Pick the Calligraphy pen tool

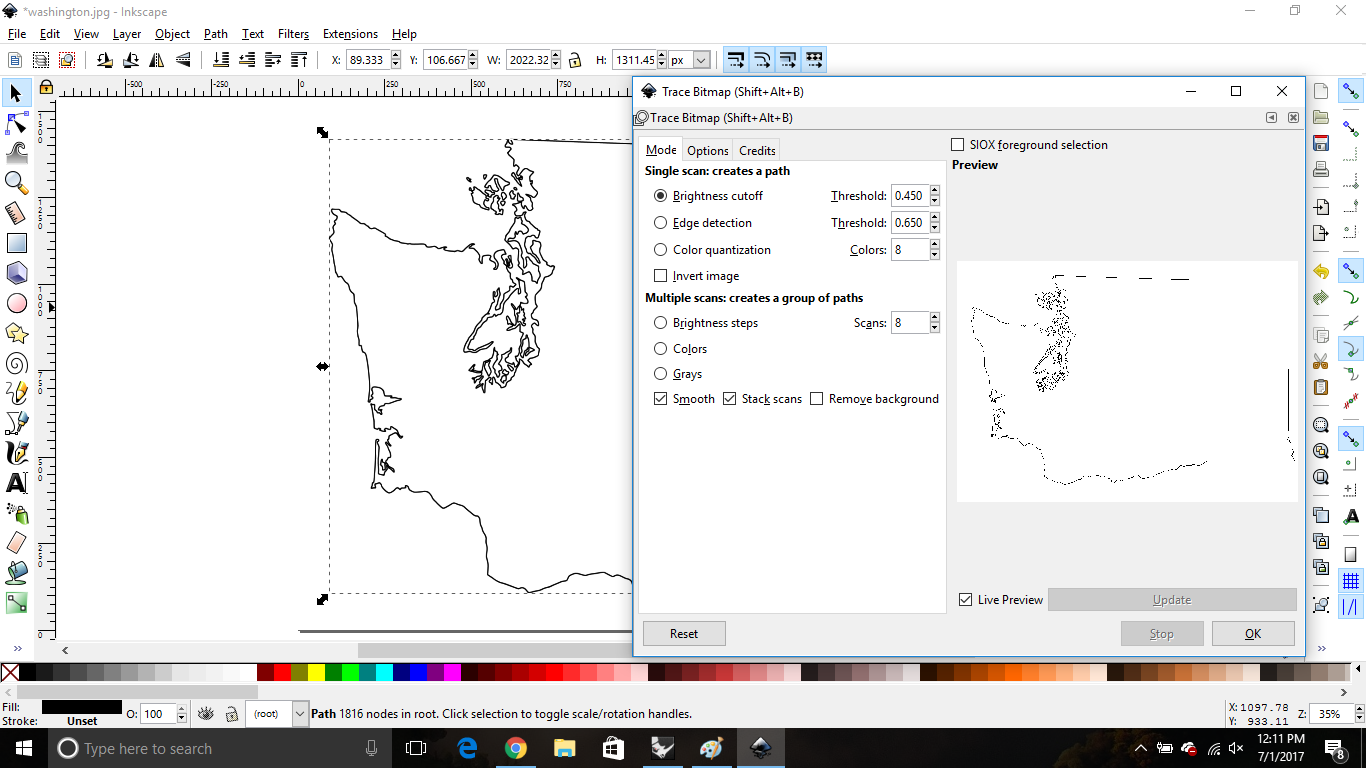16,452
